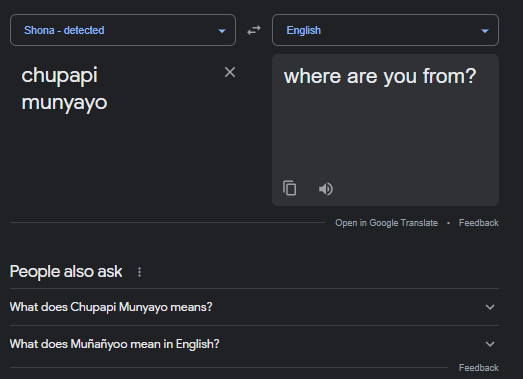Click chevron beside Chupapi Munyayo question
The width and height of the screenshot is (523, 379).
(x=490, y=307)
